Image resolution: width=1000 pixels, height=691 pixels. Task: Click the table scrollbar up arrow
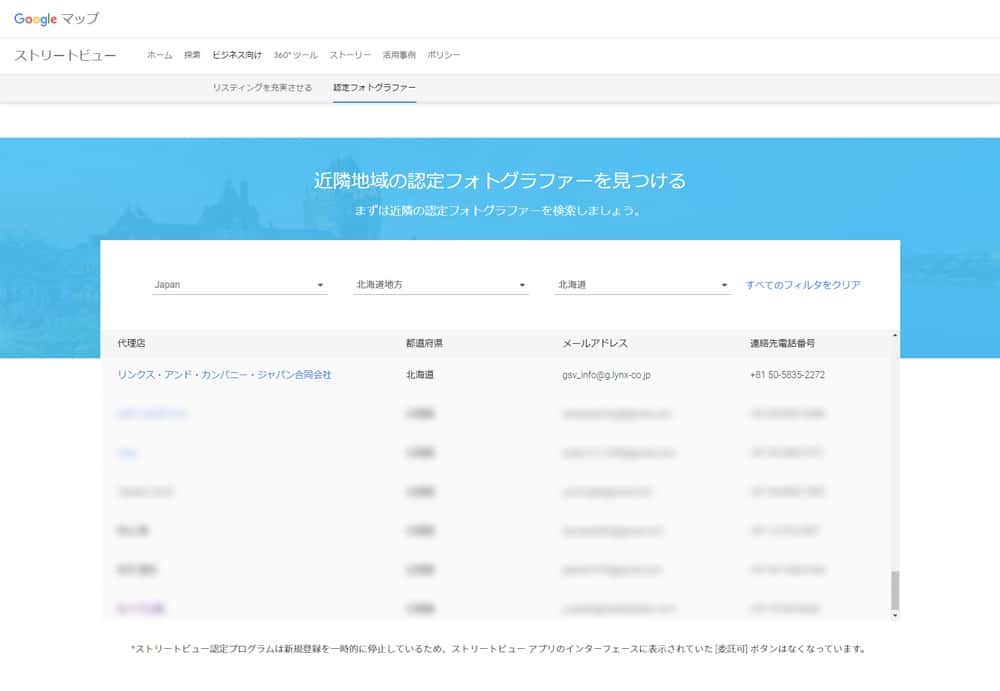coord(895,335)
